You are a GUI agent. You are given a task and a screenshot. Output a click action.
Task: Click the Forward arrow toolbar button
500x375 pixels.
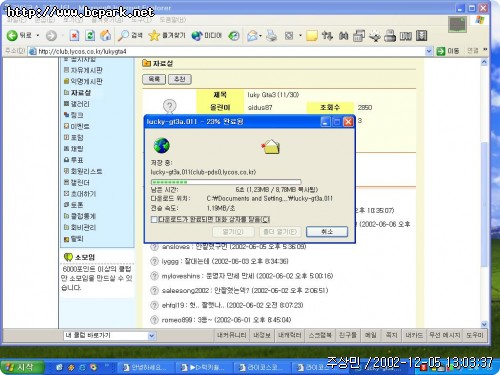tap(51, 35)
